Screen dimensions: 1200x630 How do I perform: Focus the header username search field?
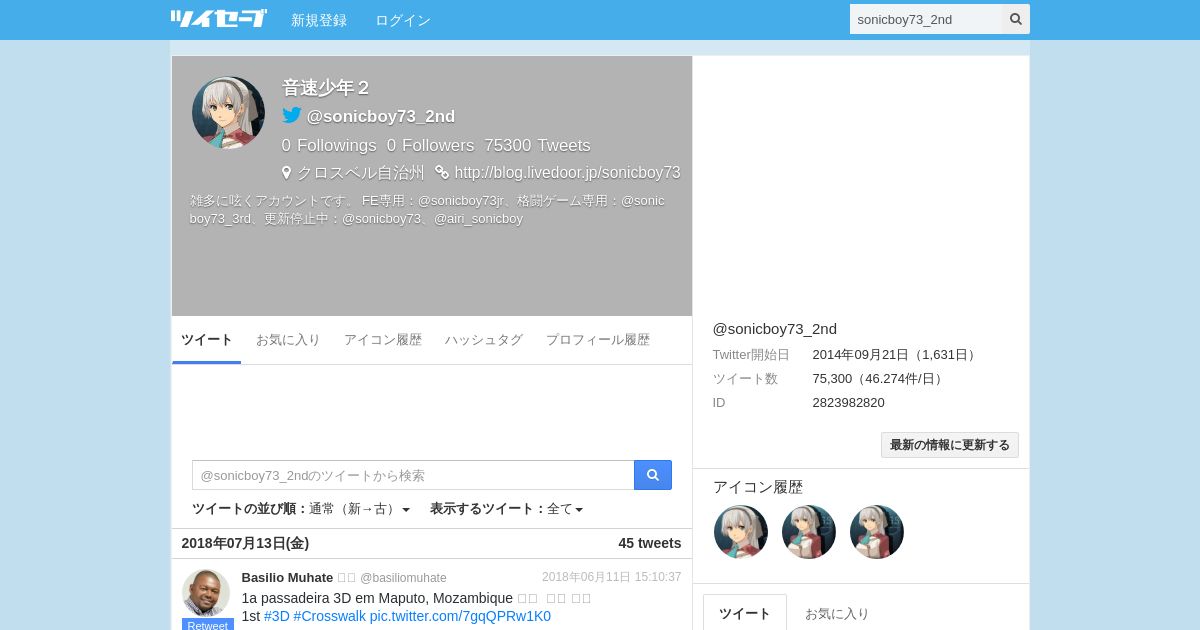pos(926,19)
